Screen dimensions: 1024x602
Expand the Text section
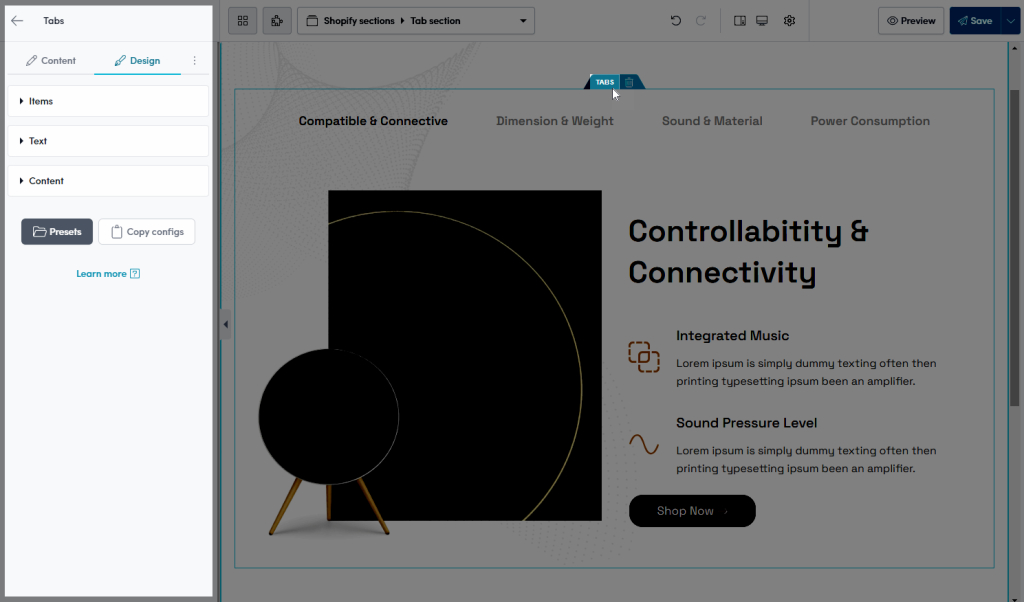108,141
